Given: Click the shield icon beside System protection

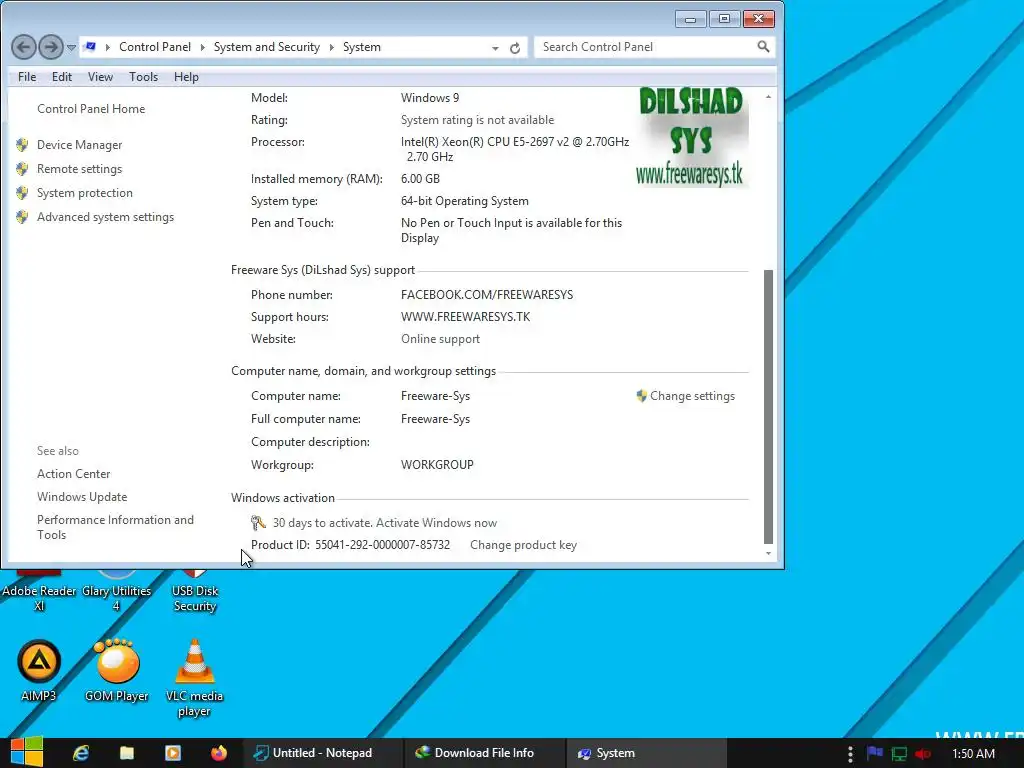Looking at the screenshot, I should [x=22, y=193].
